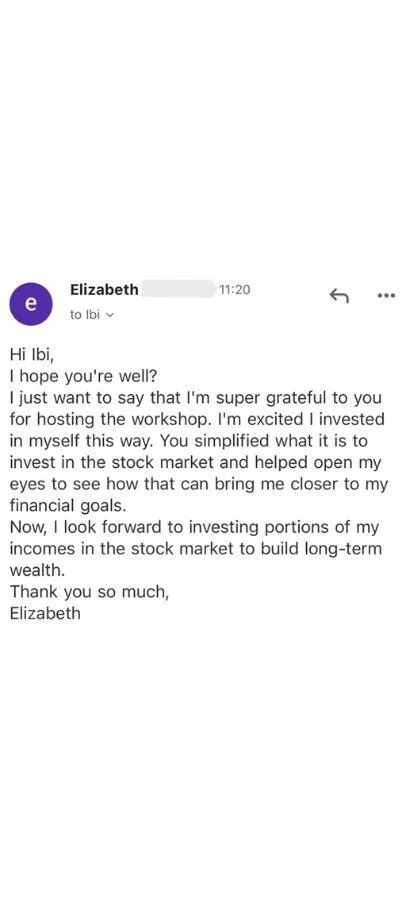Click the Elizabeth signature at message end
Viewport: 406px width, 898px height.
[x=45, y=613]
